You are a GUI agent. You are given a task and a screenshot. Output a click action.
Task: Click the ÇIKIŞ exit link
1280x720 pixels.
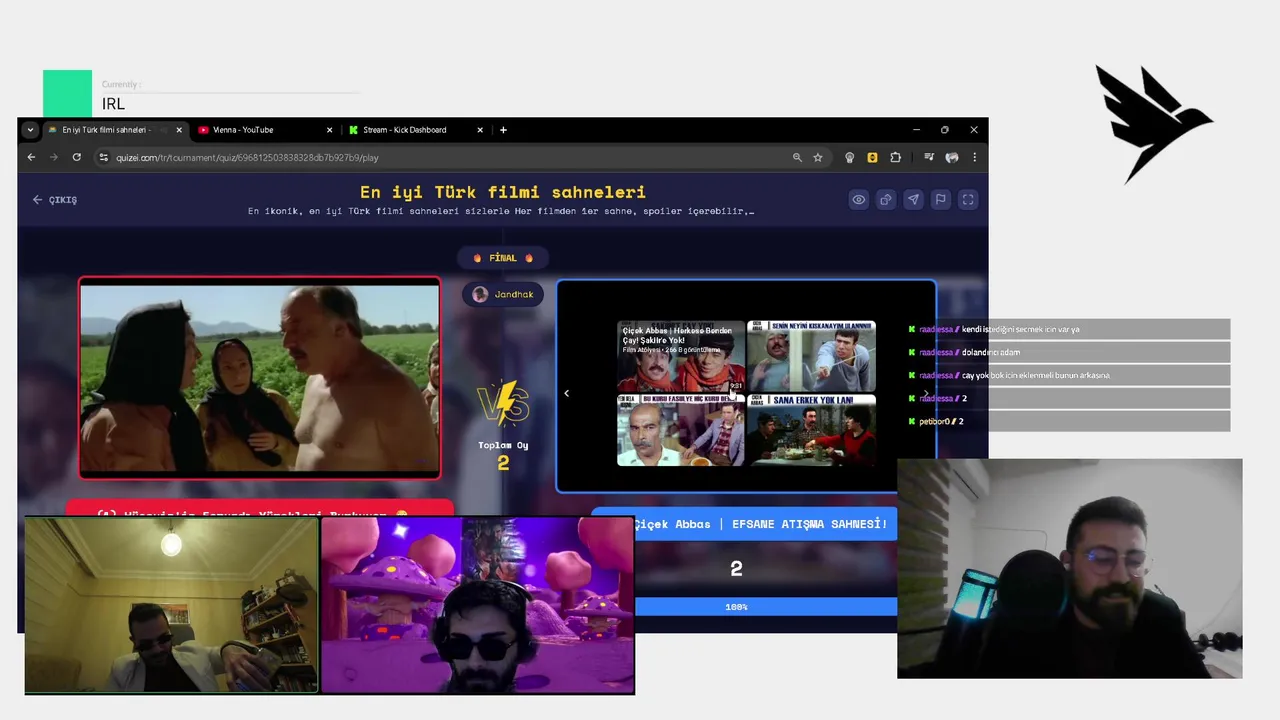pyautogui.click(x=54, y=200)
